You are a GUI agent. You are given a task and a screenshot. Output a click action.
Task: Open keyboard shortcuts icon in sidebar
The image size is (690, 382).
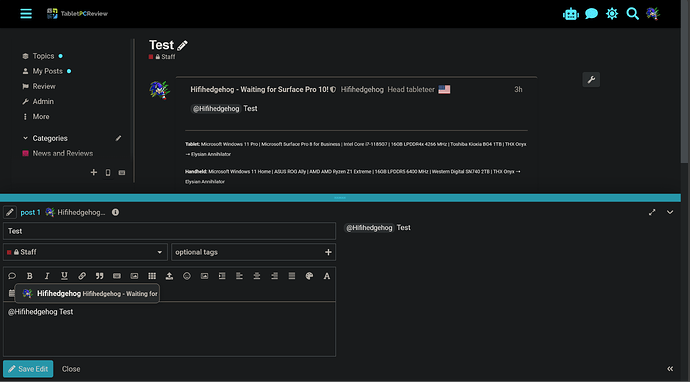(122, 173)
